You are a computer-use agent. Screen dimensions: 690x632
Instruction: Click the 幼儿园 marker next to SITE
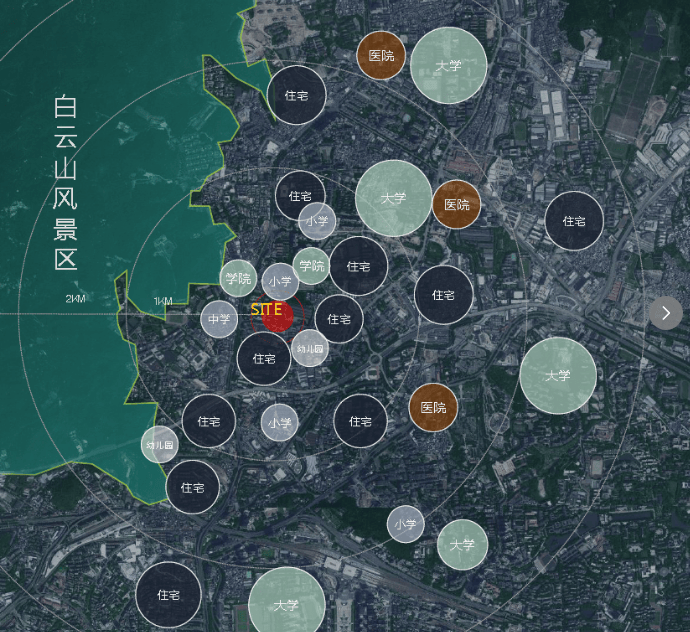click(x=310, y=348)
